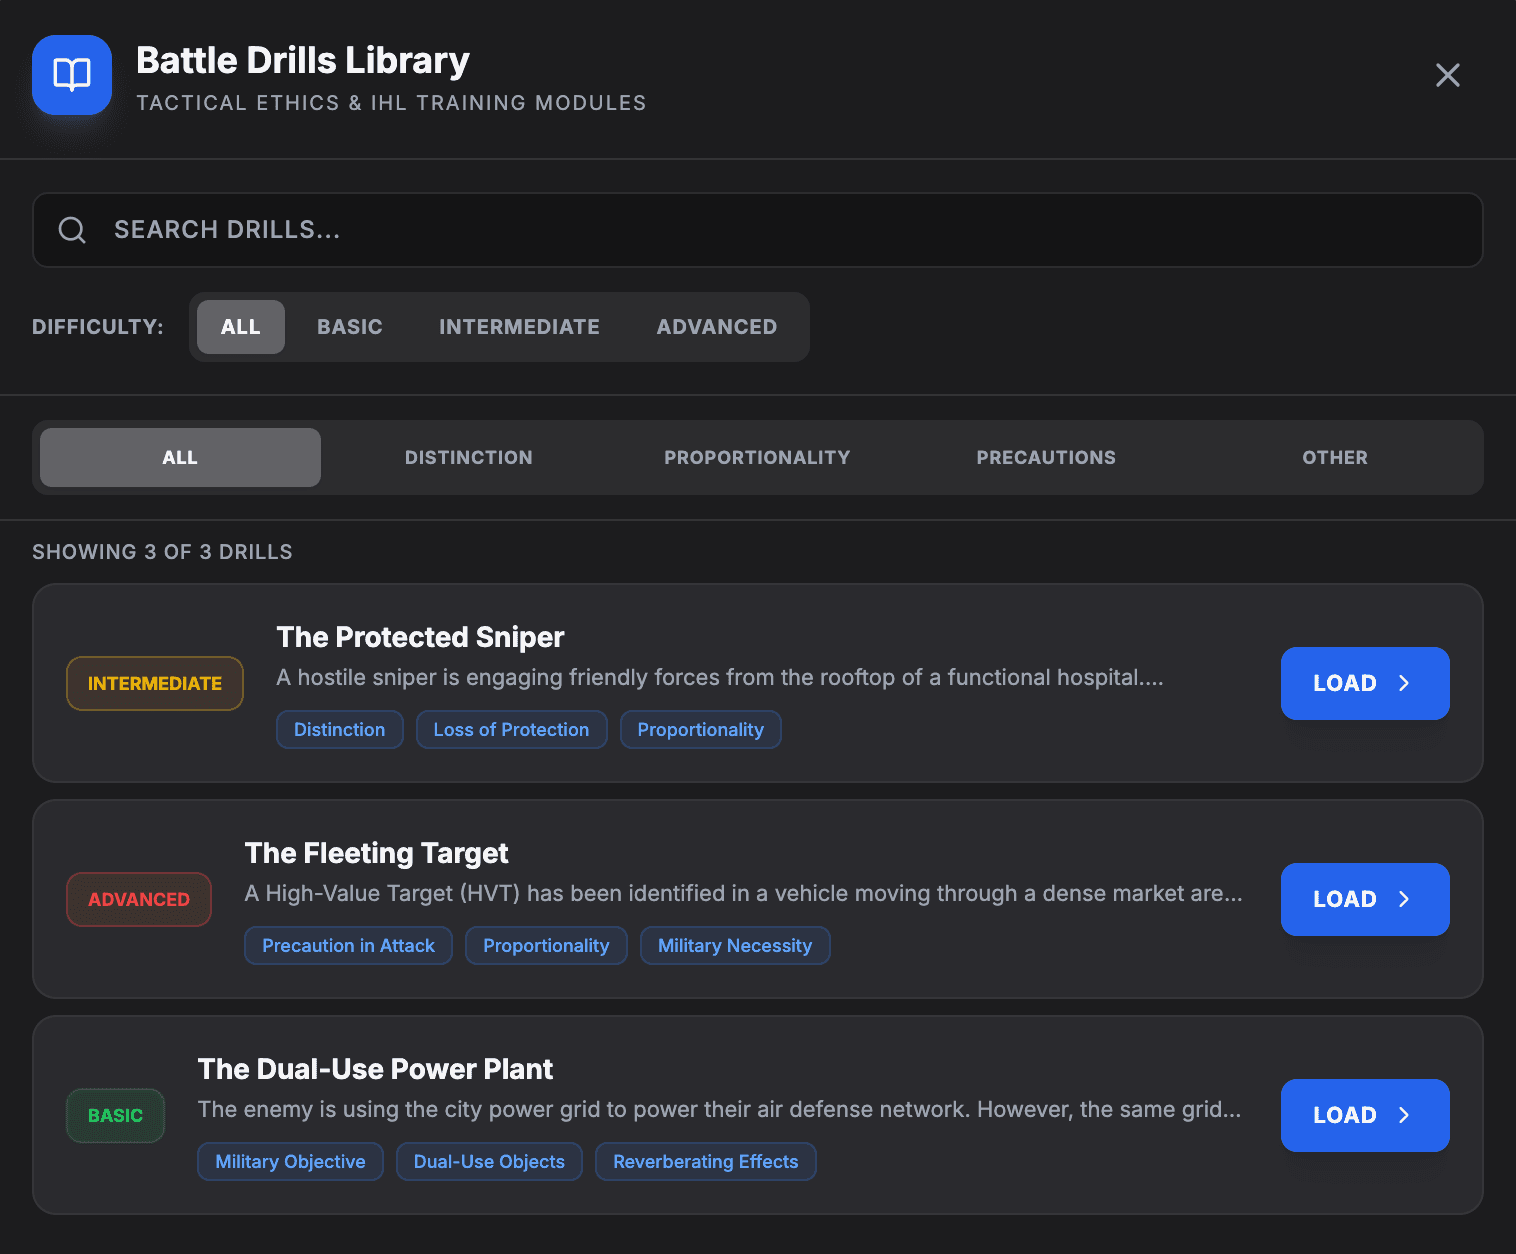Close the Battle Drills Library panel
1516x1254 pixels.
point(1447,75)
